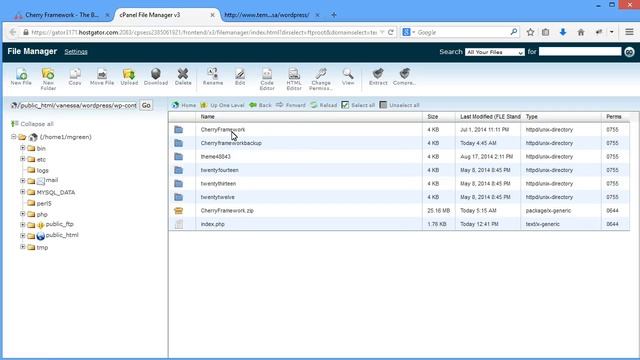Reload the file listing

point(324,105)
